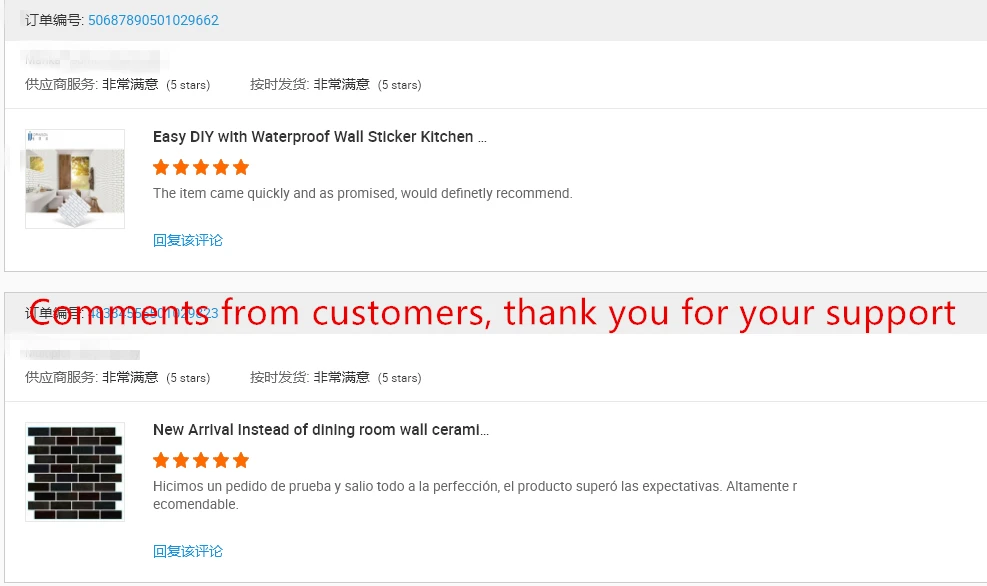The image size is (987, 586).
Task: Click third star of New Arrival review
Action: 201,460
